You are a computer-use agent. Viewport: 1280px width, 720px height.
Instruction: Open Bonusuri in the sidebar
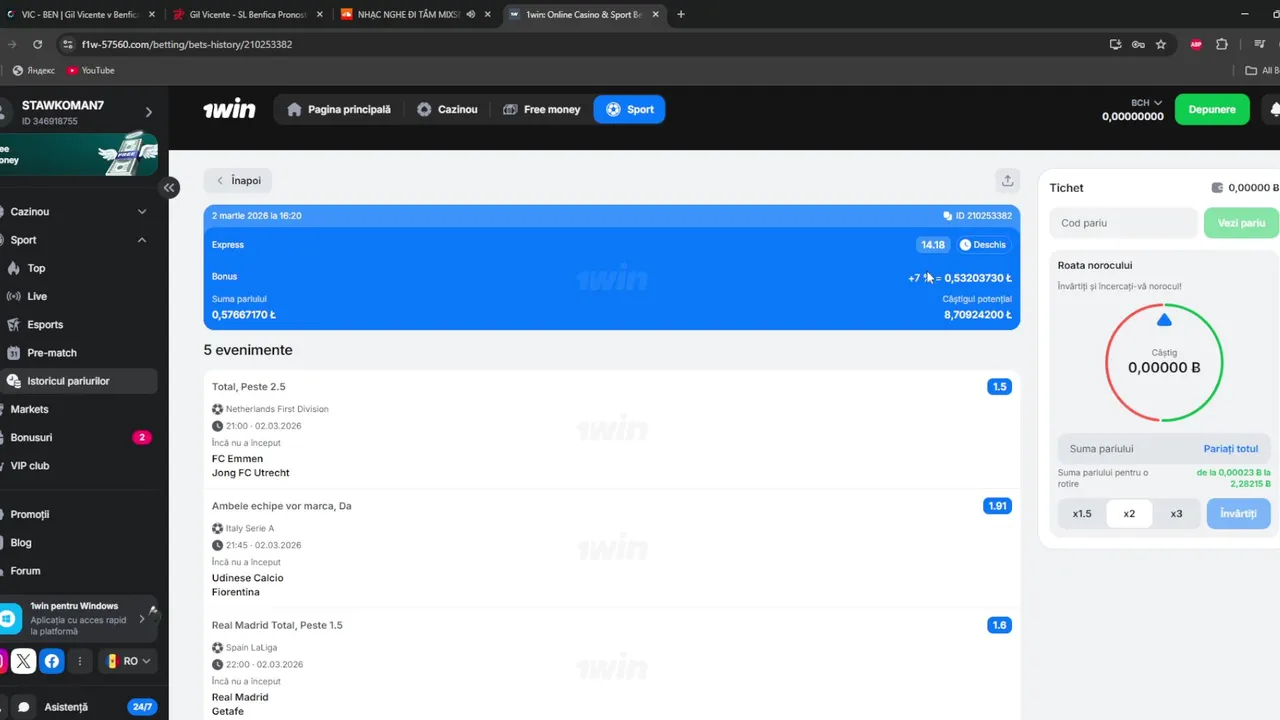pyautogui.click(x=79, y=437)
